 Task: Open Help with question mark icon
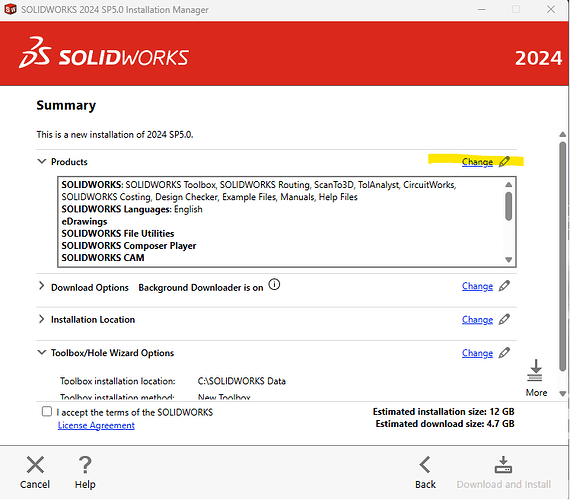click(x=85, y=465)
